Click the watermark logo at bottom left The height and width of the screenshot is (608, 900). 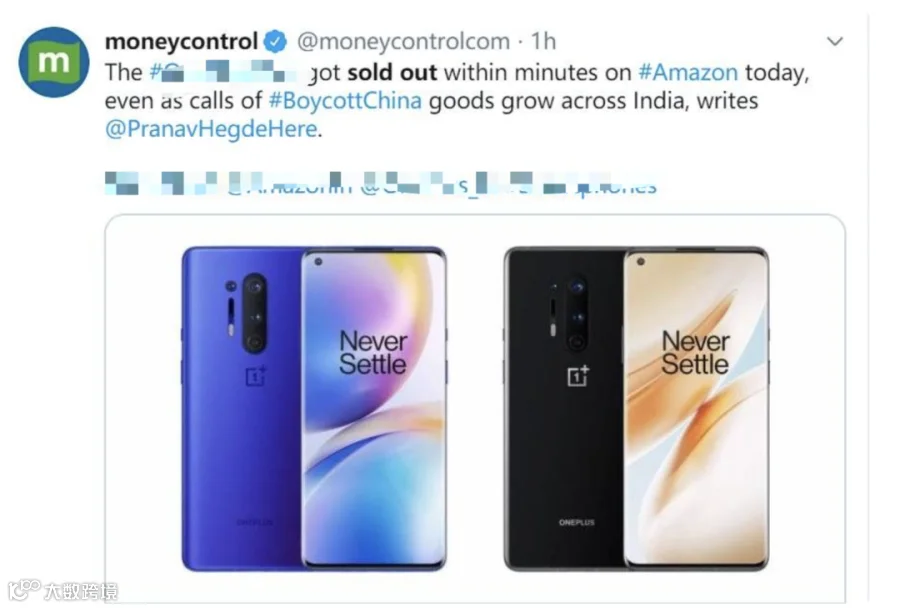tap(63, 590)
